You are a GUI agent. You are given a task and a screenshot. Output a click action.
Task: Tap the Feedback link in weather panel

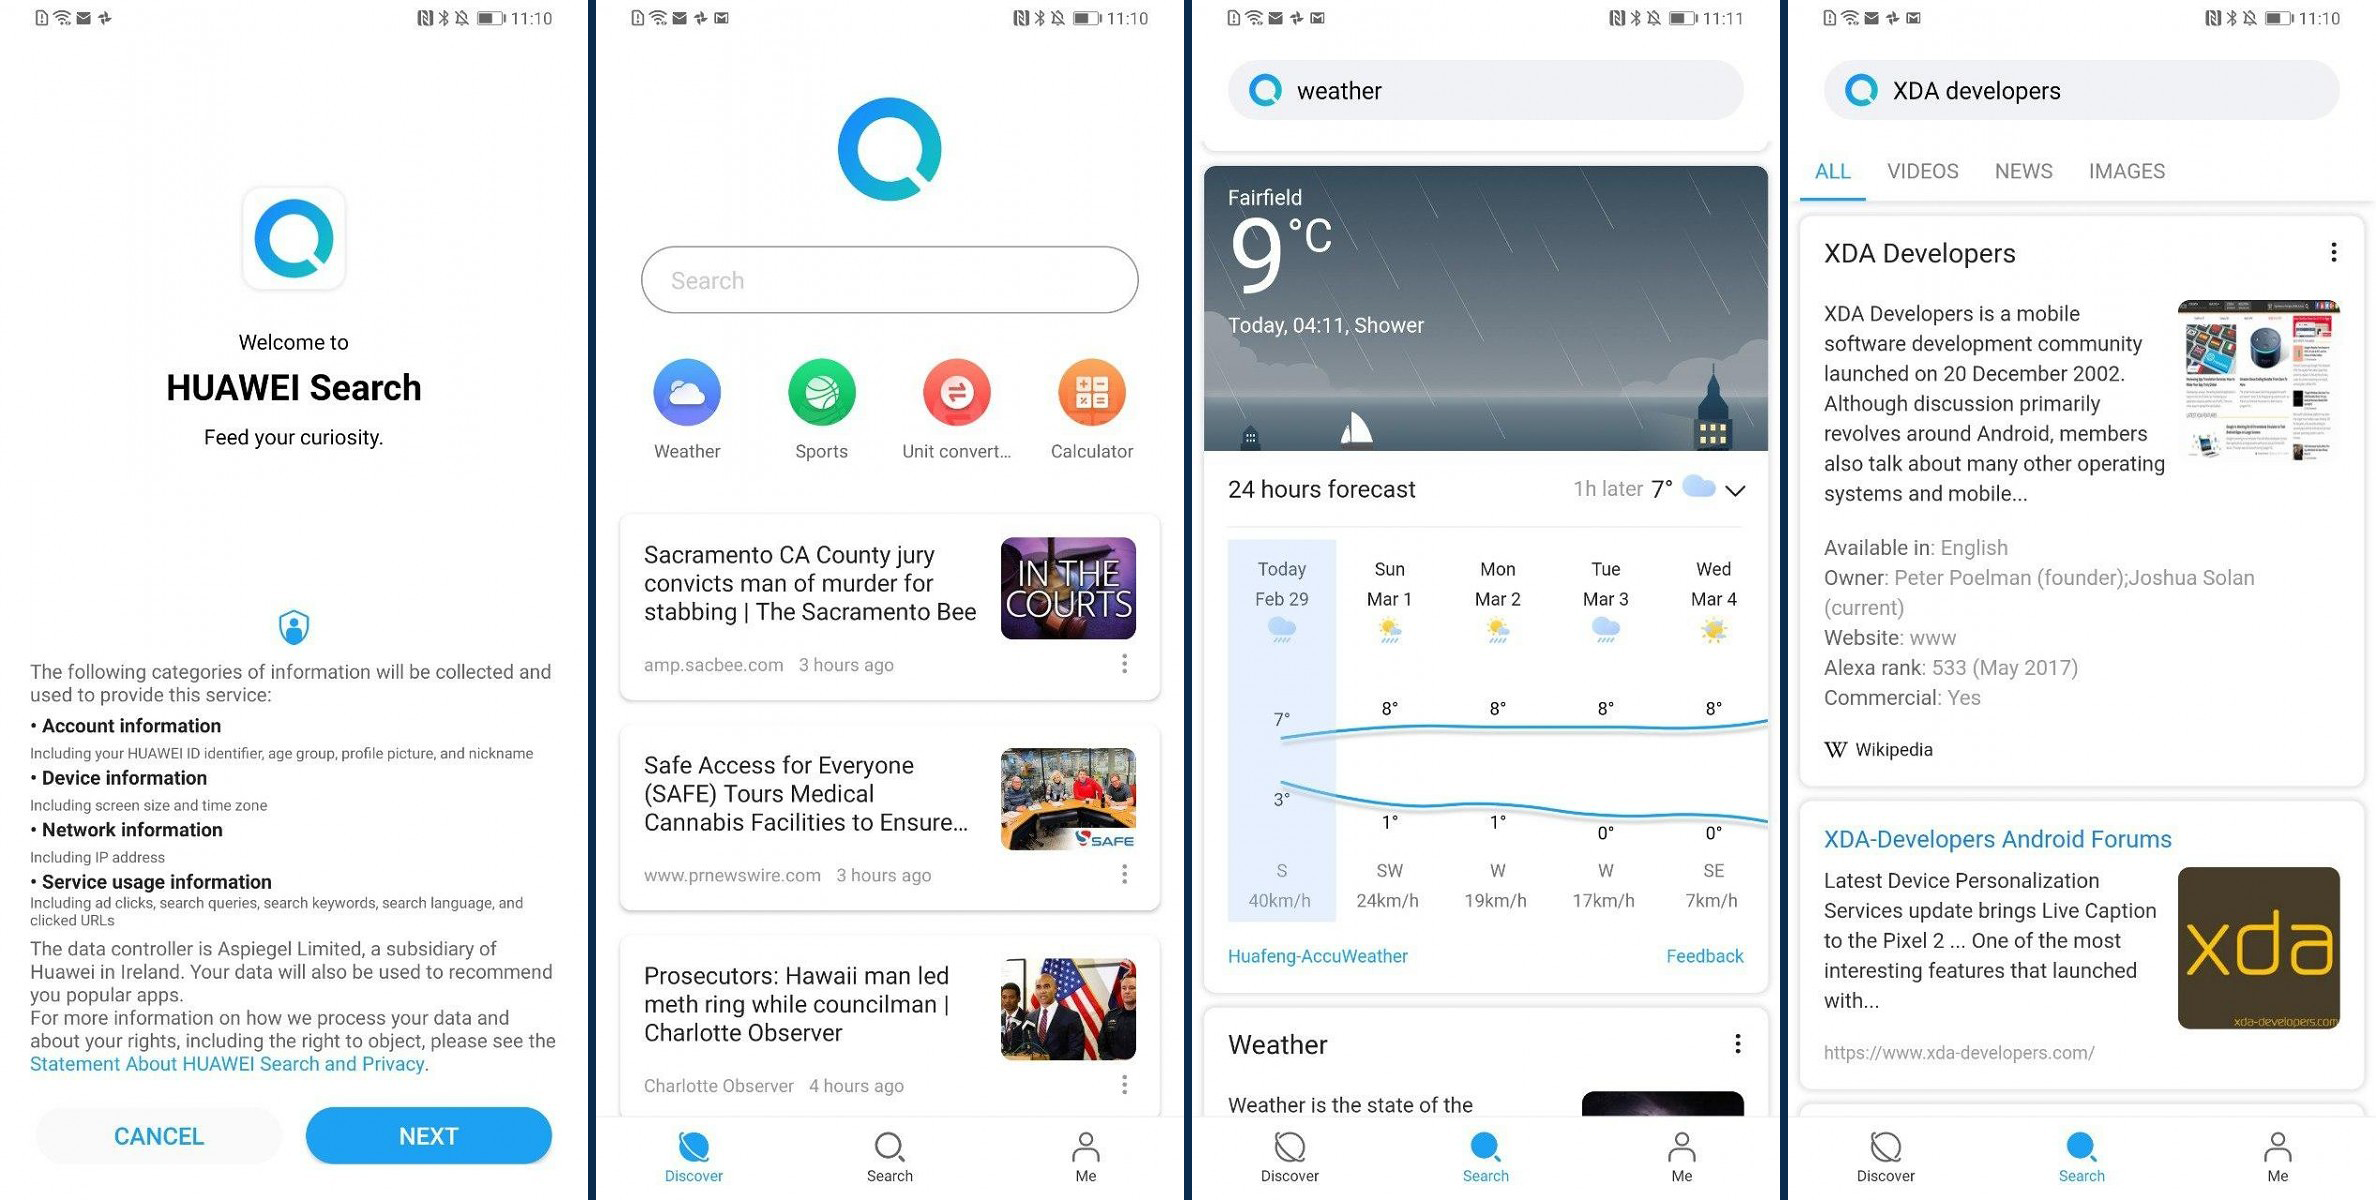coord(1703,955)
